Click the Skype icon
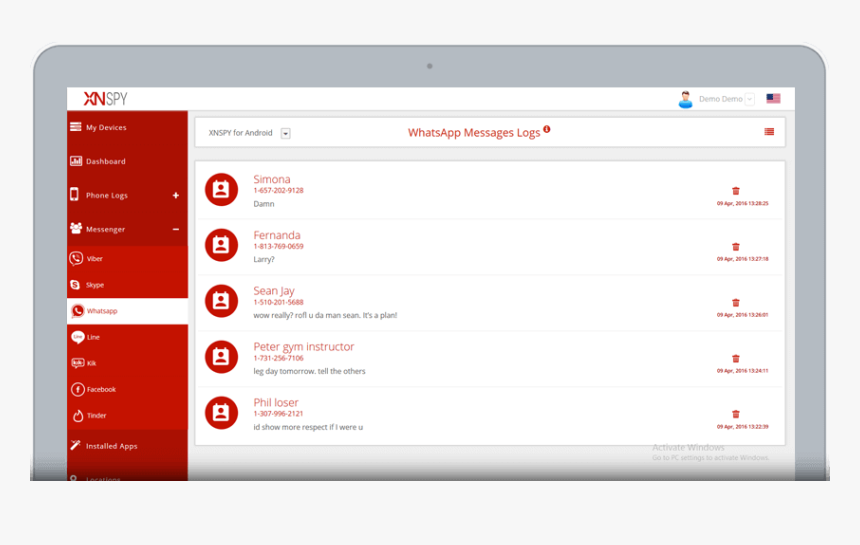The width and height of the screenshot is (860, 545). click(x=76, y=285)
